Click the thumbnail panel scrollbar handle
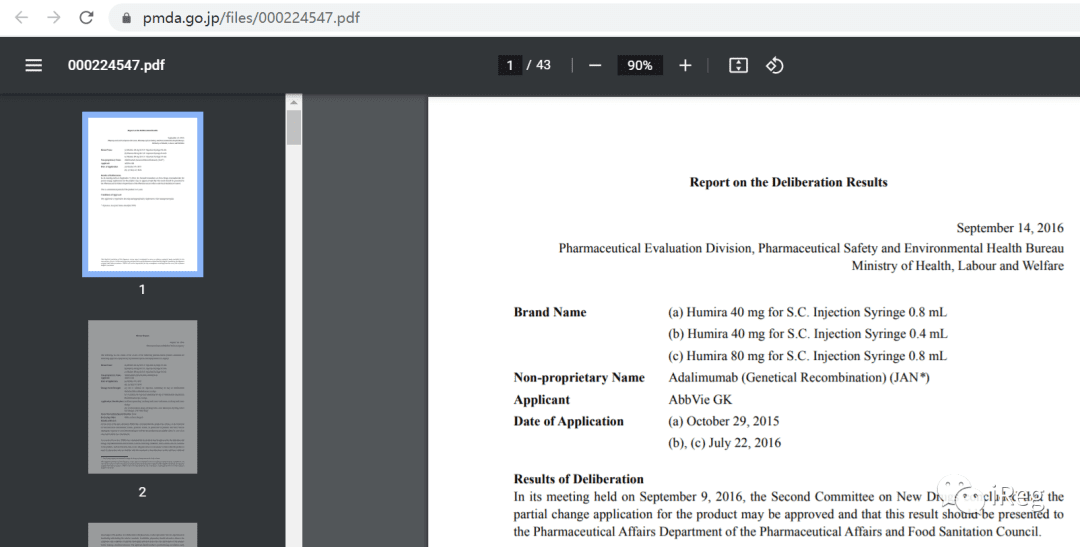The width and height of the screenshot is (1080, 547). pos(294,127)
